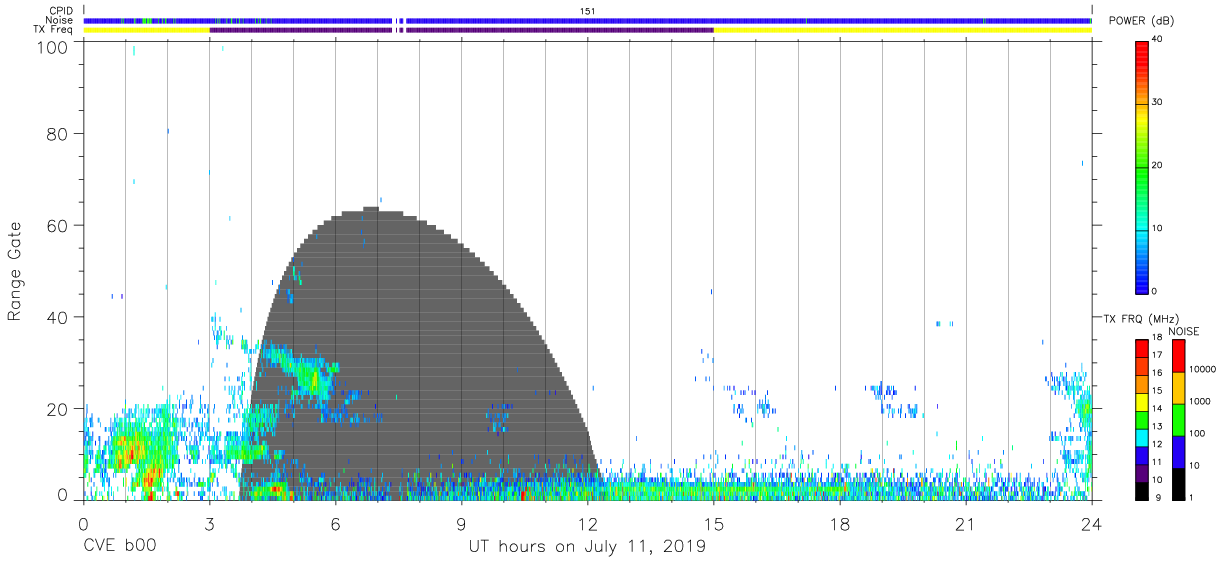Pick the cyan swatch in the TX FRQ scale
The image size is (1228, 567).
pos(1142,439)
